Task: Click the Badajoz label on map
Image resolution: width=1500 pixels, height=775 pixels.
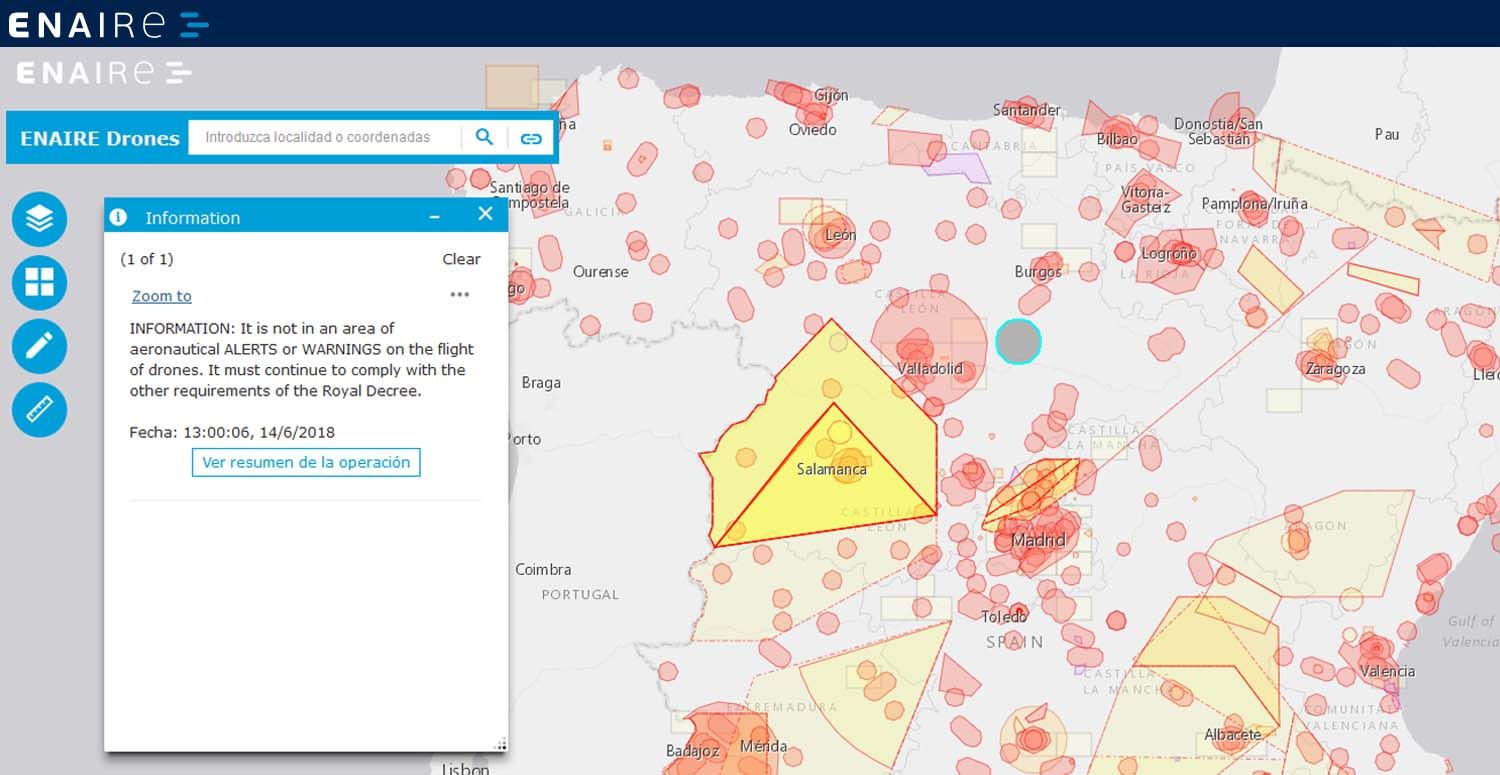Action: point(692,751)
